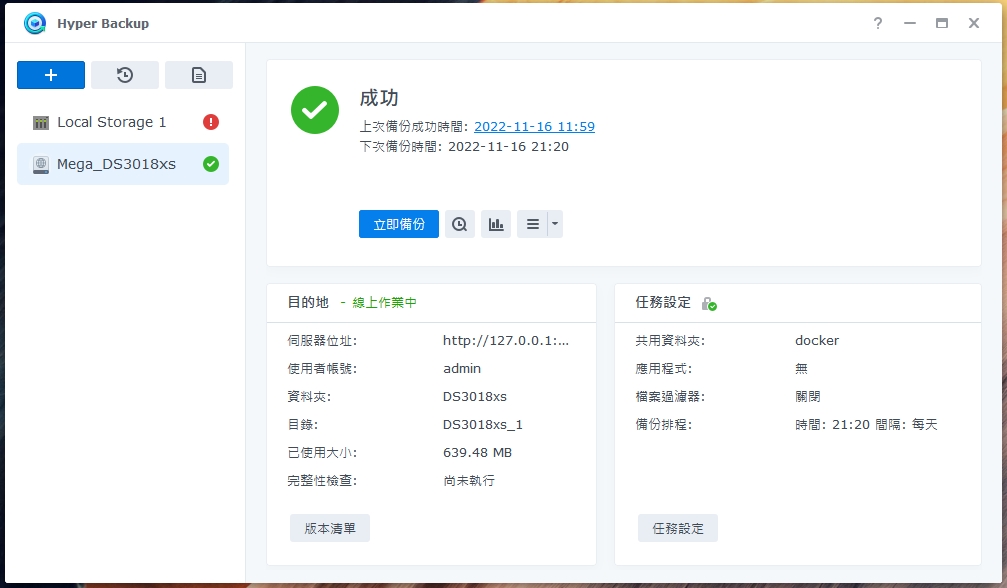Maximize the Hyper Backup window

942,23
